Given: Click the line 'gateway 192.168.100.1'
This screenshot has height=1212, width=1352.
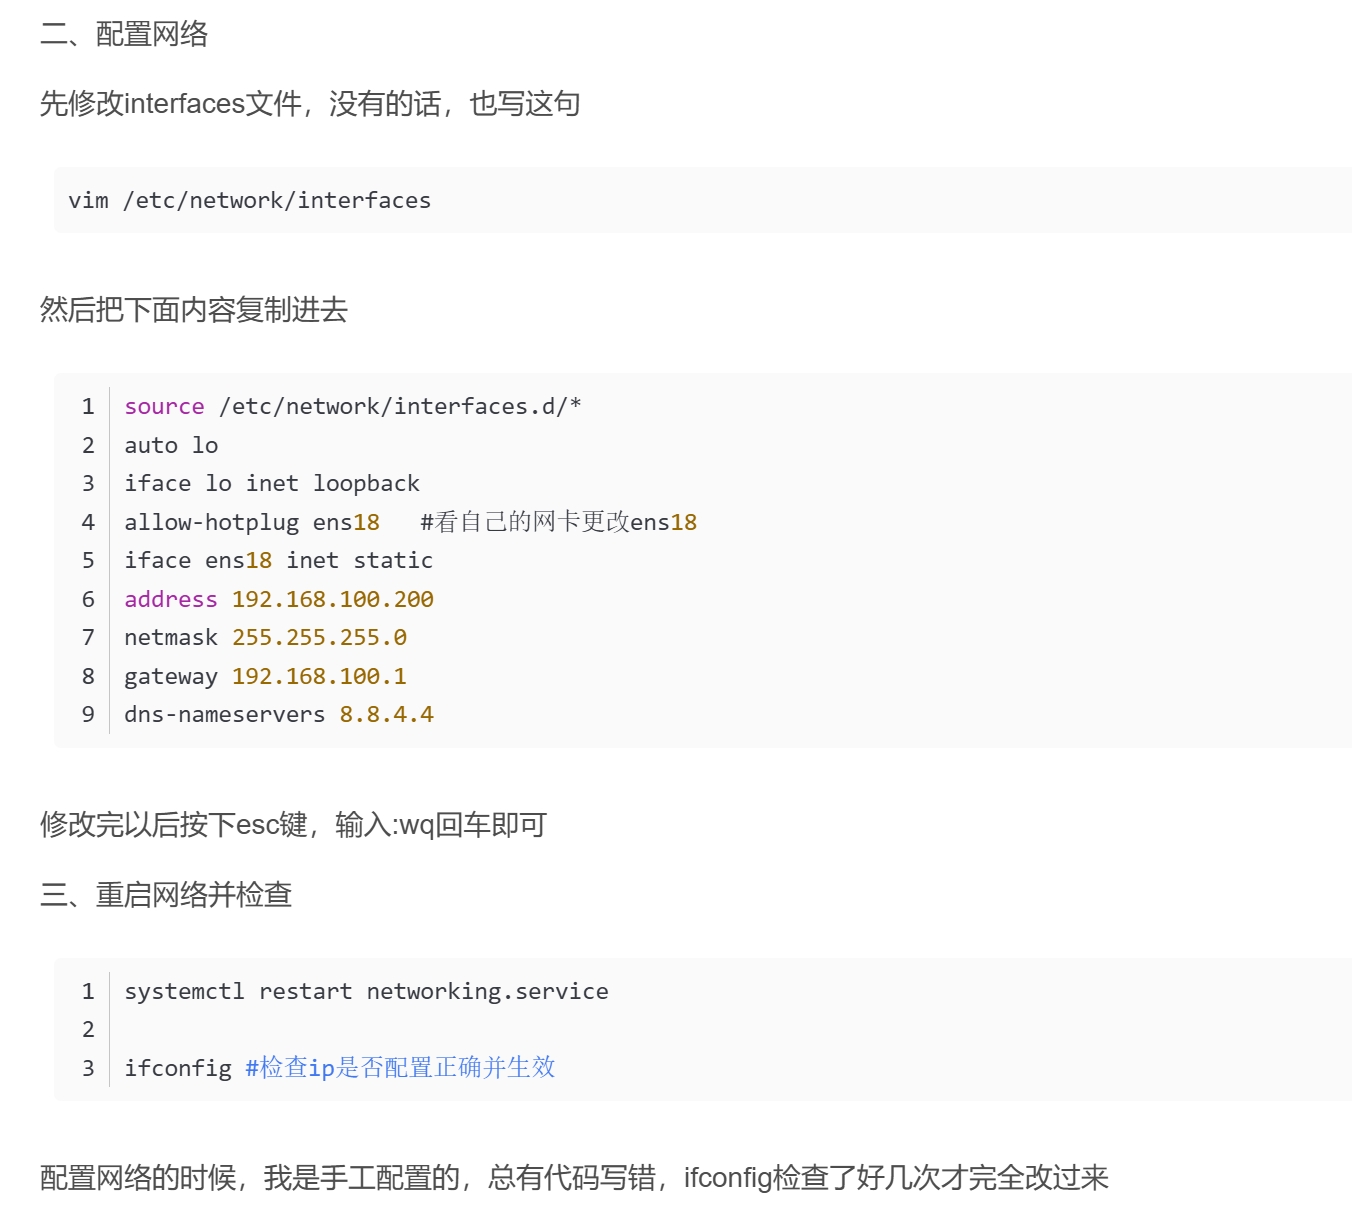Looking at the screenshot, I should (266, 676).
